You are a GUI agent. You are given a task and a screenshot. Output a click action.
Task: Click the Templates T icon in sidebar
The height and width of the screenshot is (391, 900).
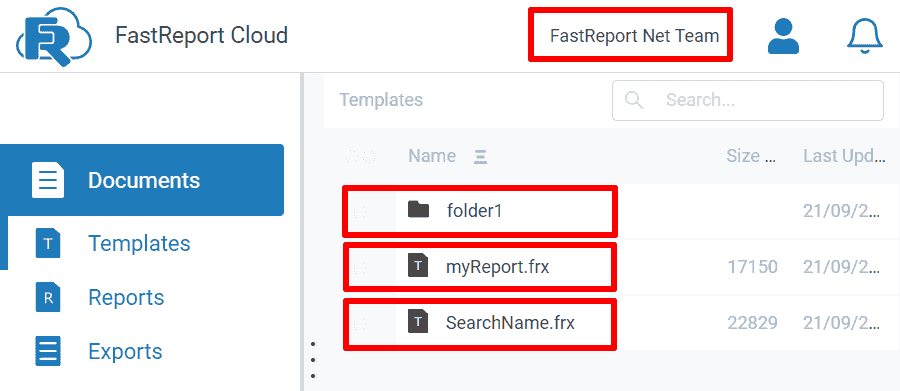coord(48,243)
